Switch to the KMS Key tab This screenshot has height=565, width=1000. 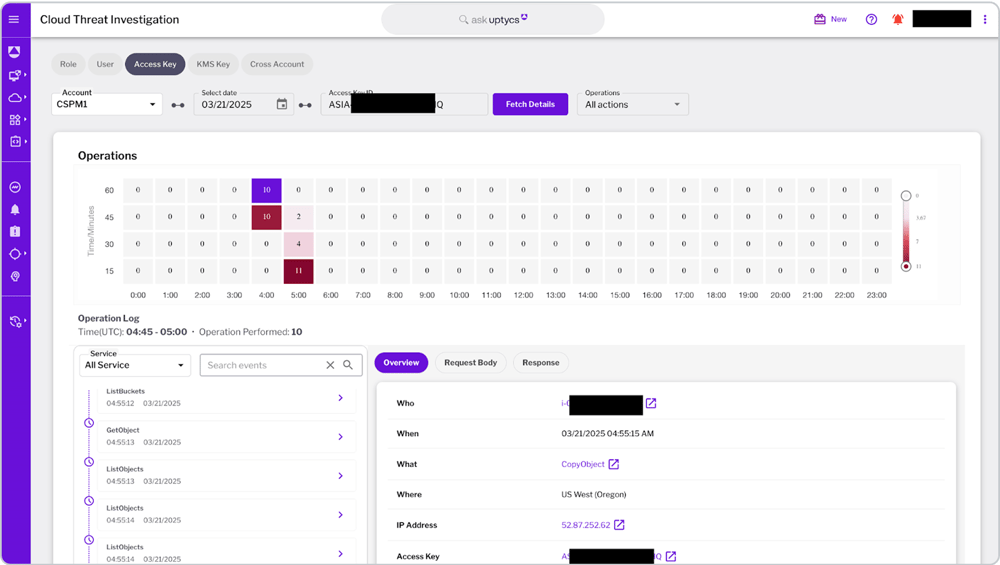coord(213,64)
